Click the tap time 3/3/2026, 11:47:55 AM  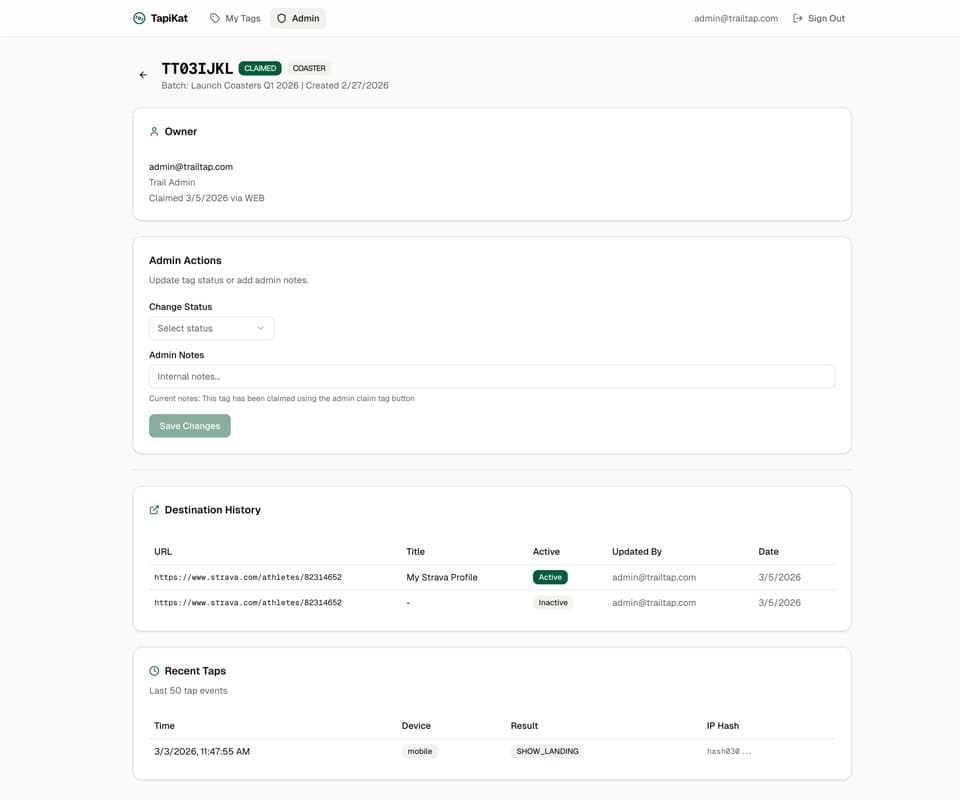[202, 752]
